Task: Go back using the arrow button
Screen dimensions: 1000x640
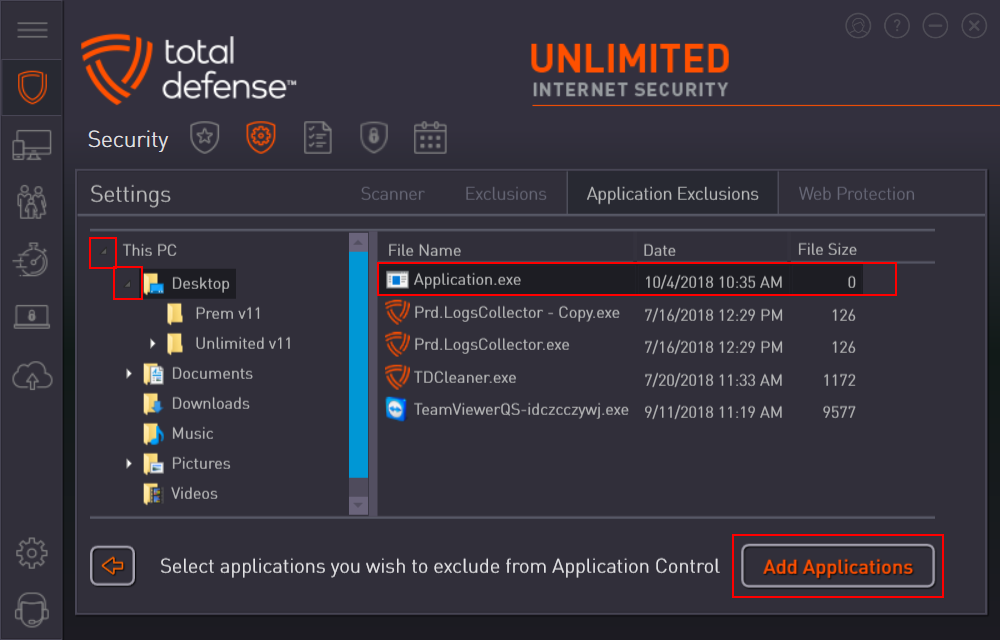Action: (112, 565)
